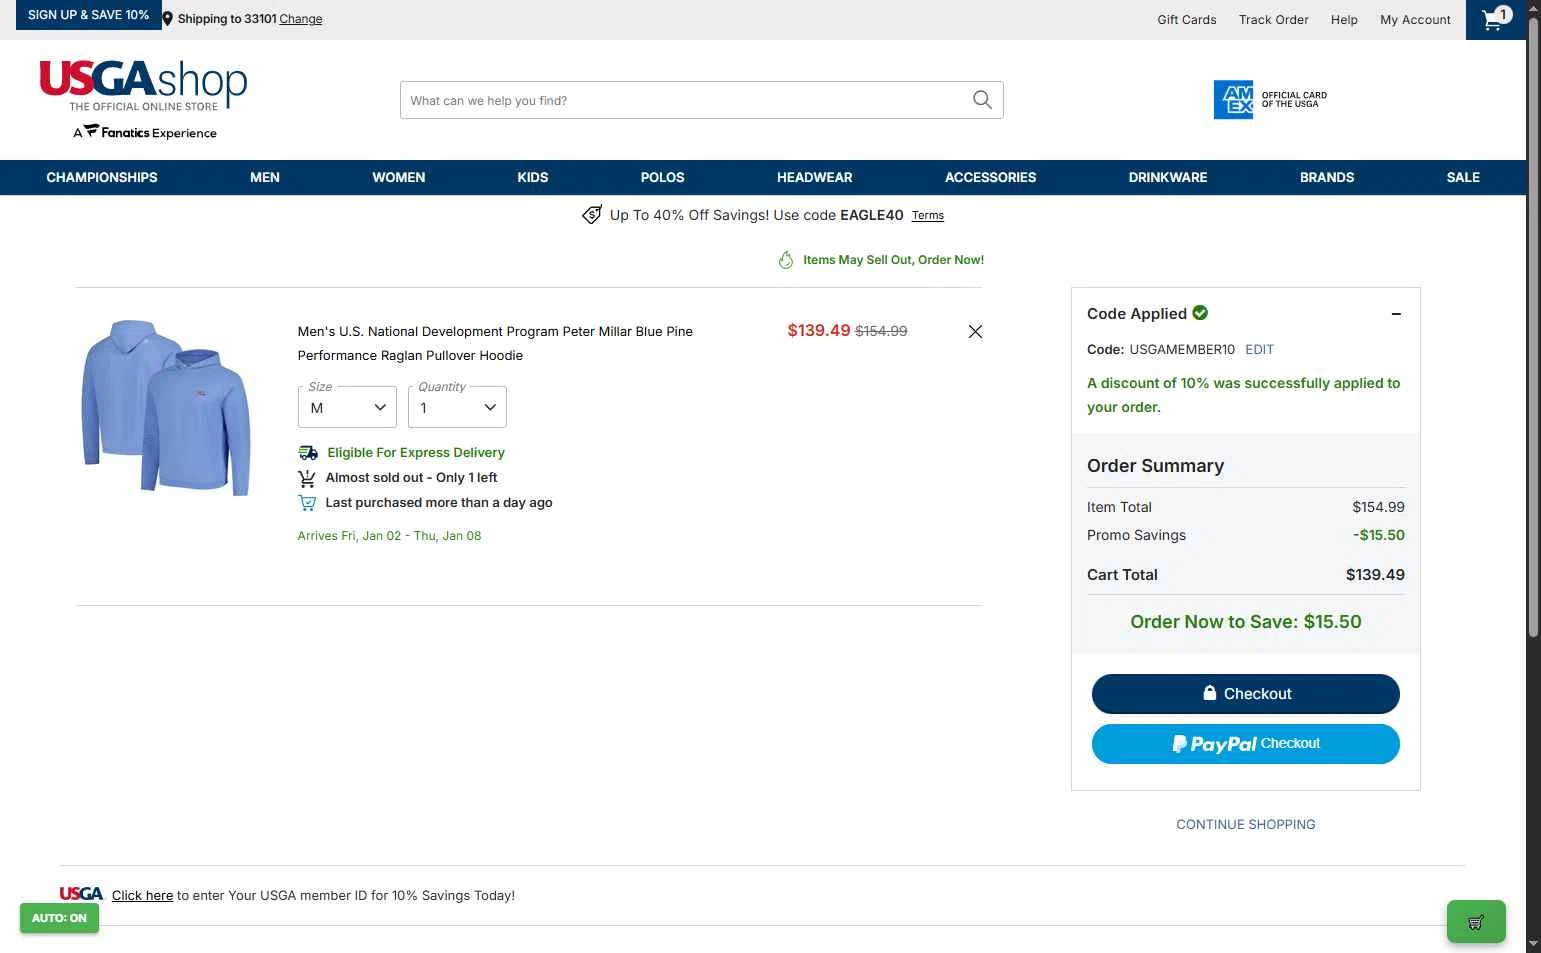1541x953 pixels.
Task: Open the KIDS menu
Action: 533,177
